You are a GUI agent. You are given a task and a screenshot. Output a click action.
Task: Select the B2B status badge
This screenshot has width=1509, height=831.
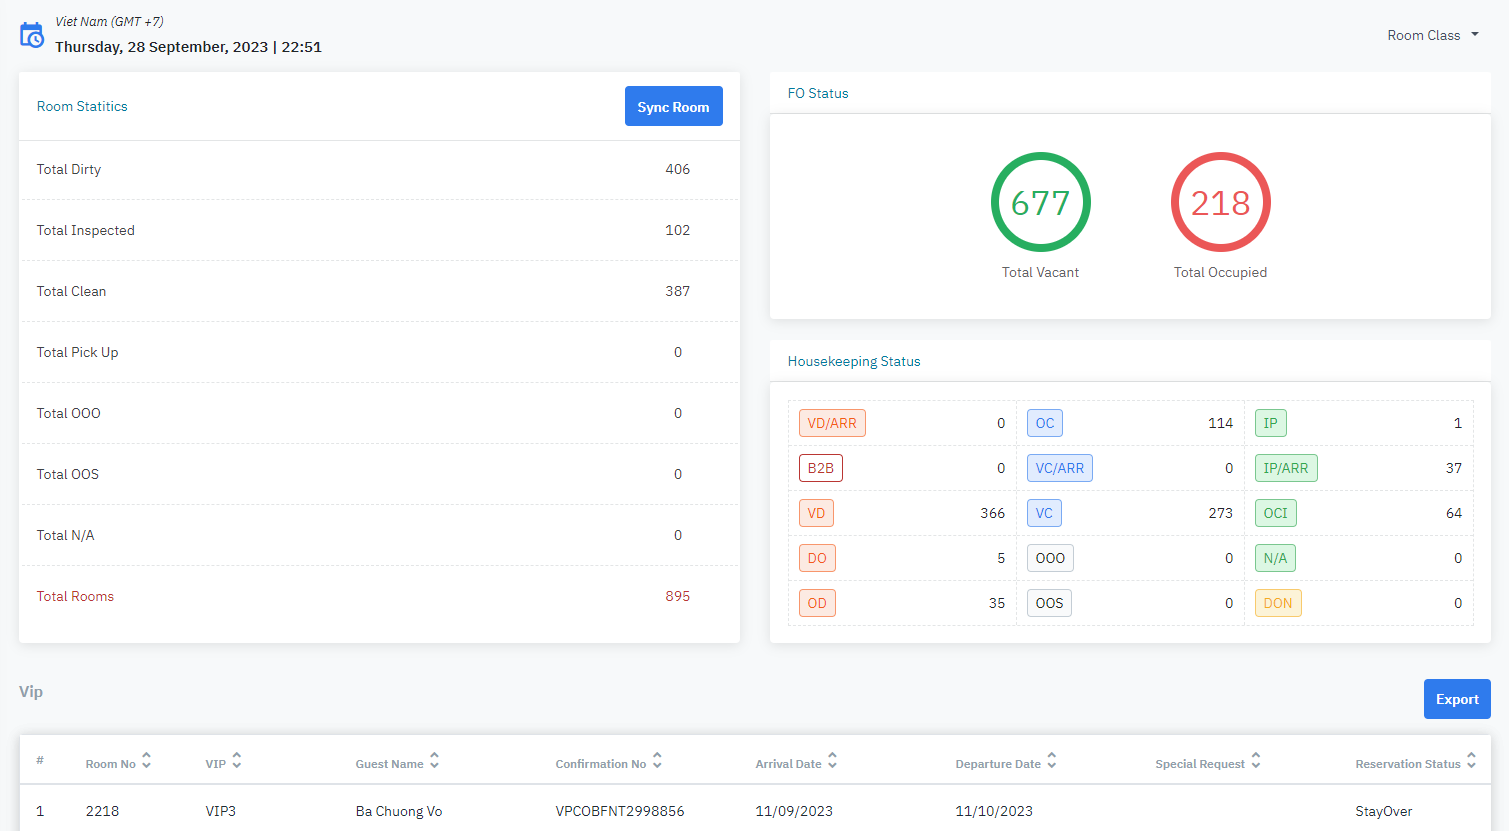[x=820, y=468]
